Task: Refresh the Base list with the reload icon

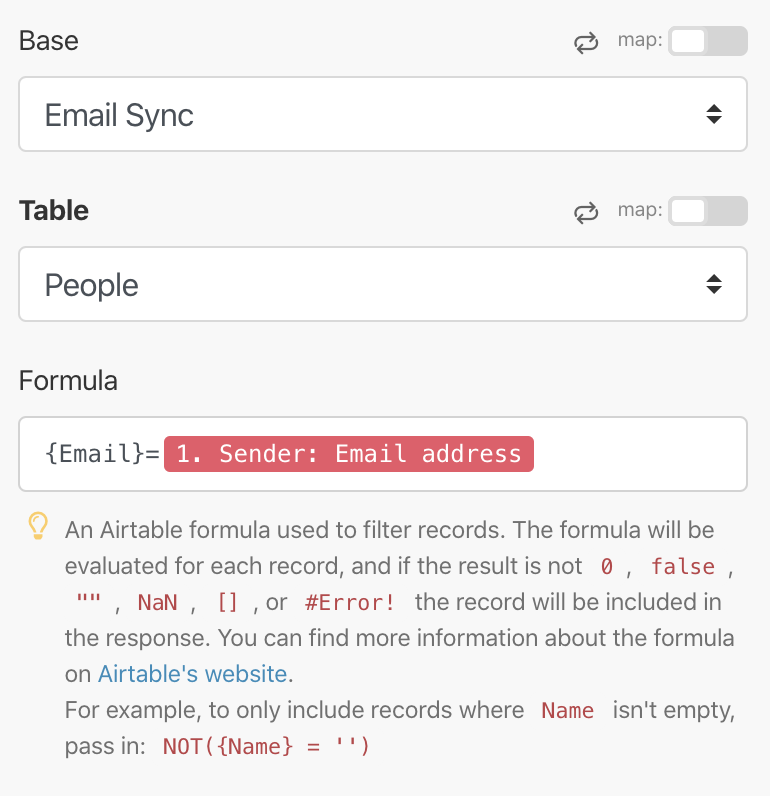Action: coord(586,43)
